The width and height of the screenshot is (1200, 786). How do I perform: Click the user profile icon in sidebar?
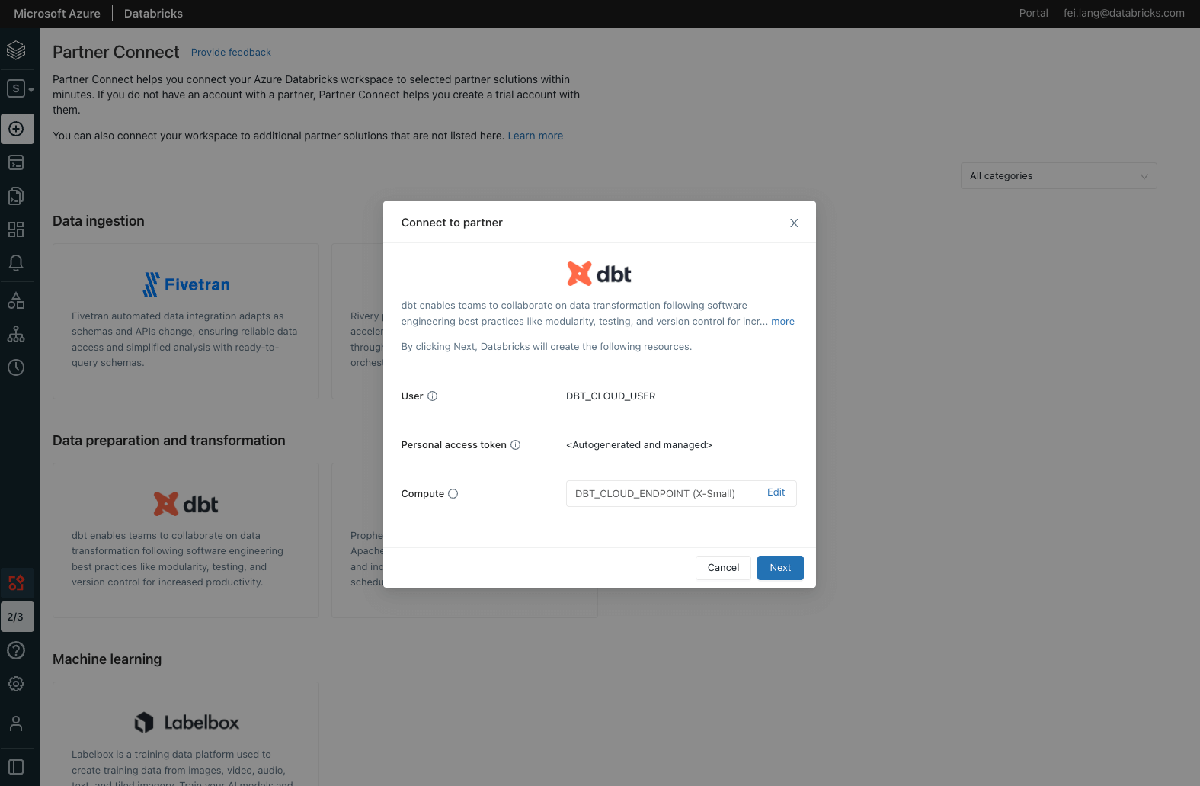click(16, 722)
